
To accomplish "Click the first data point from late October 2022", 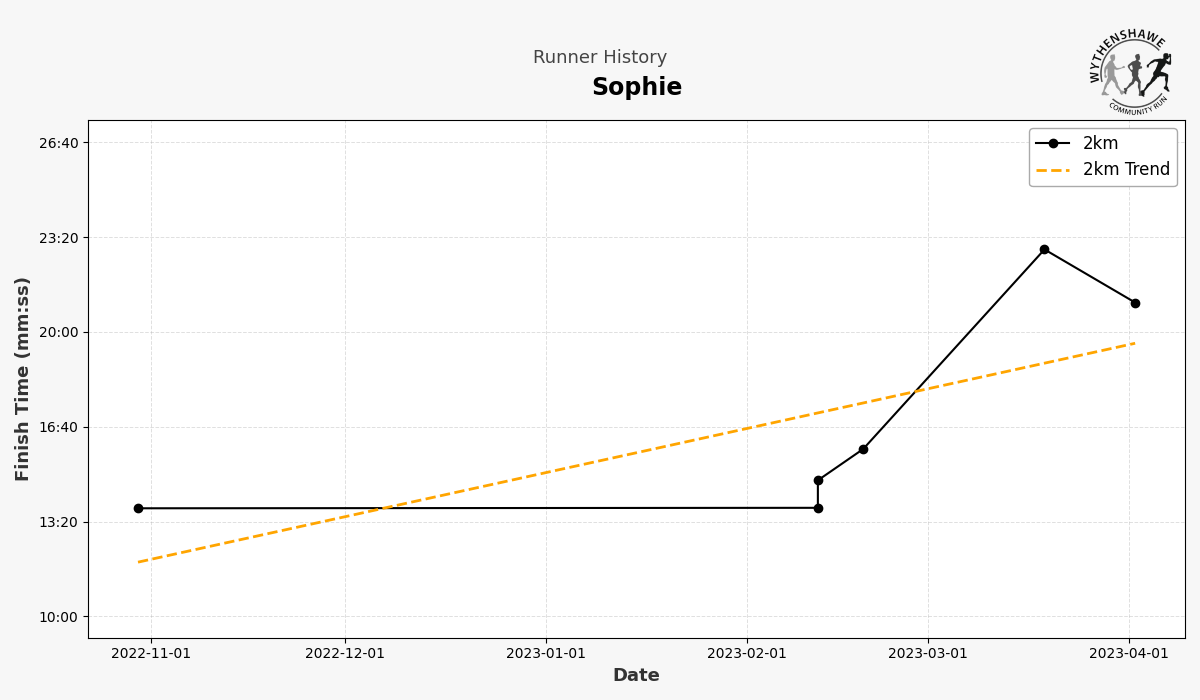I will 138,508.
